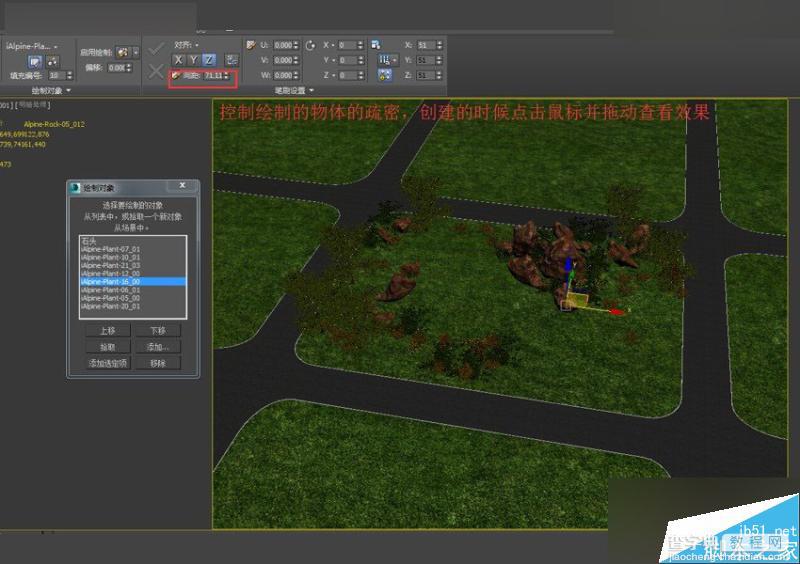Click the V scatter value field
Screen dimensions: 800x564
[x=283, y=60]
